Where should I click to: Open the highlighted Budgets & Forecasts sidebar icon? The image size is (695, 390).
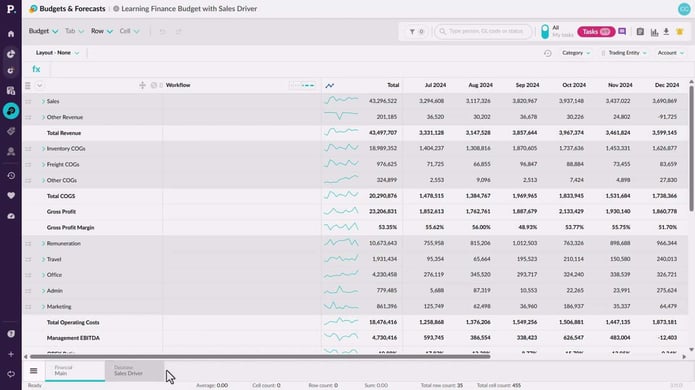point(11,111)
